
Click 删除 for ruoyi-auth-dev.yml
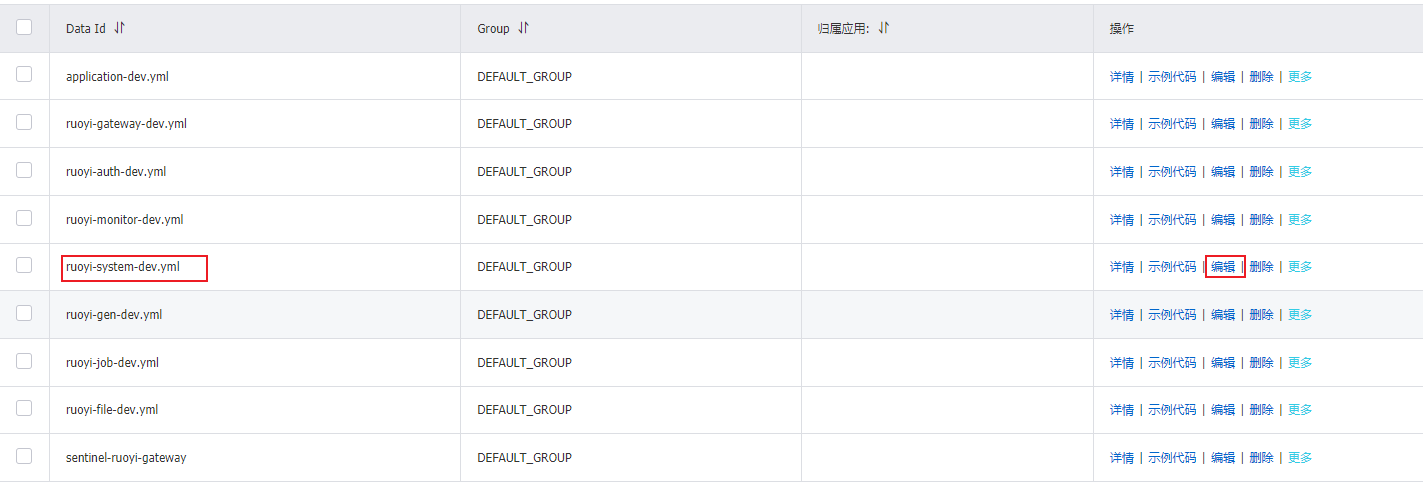(1262, 172)
